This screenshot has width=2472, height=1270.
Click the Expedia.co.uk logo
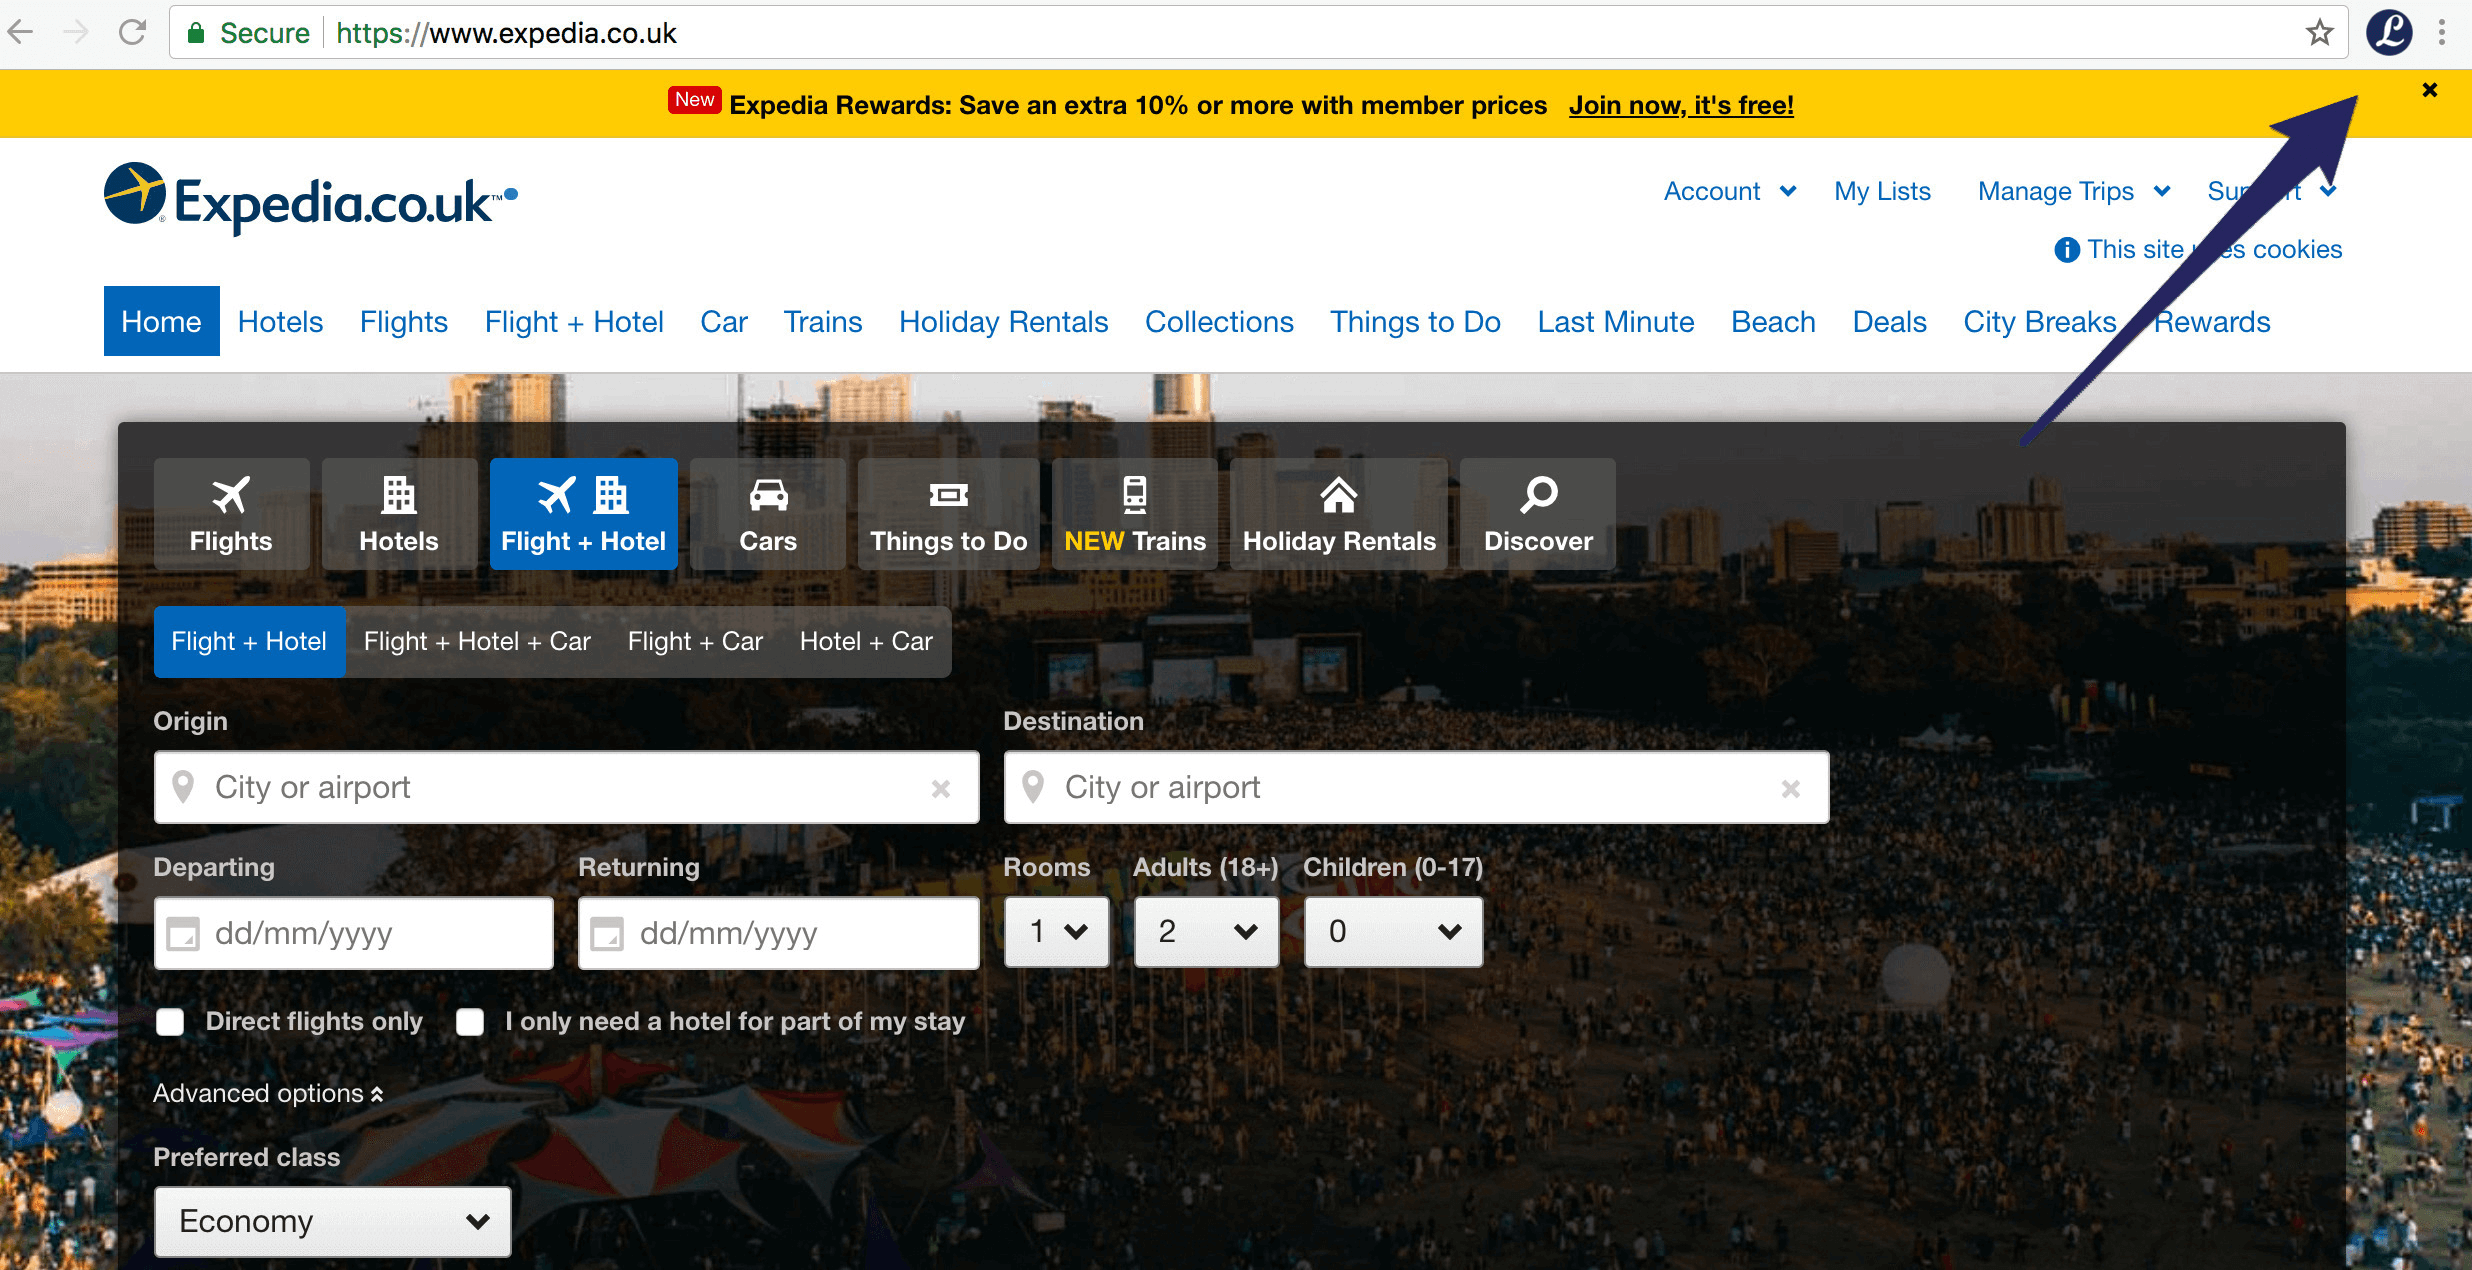tap(311, 198)
